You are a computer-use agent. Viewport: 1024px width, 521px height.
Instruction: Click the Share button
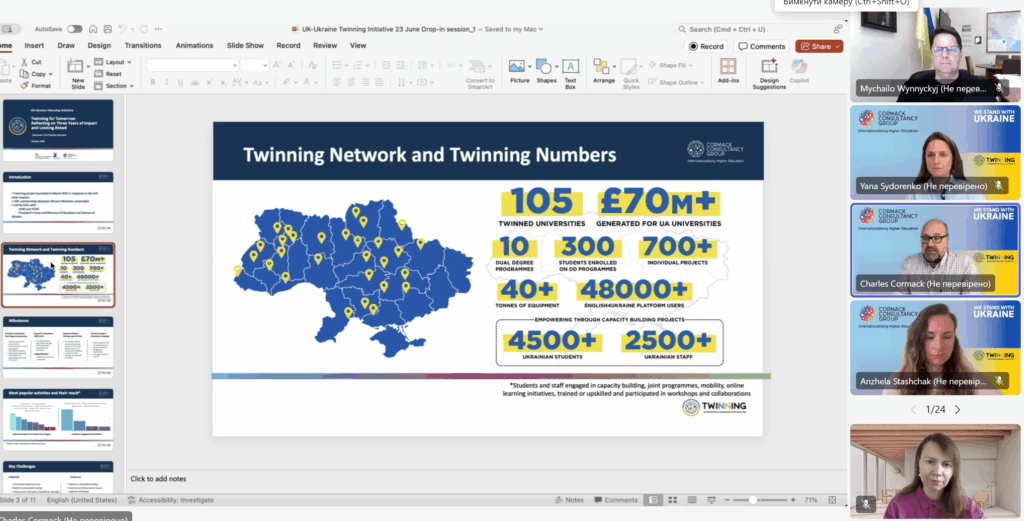[x=819, y=46]
